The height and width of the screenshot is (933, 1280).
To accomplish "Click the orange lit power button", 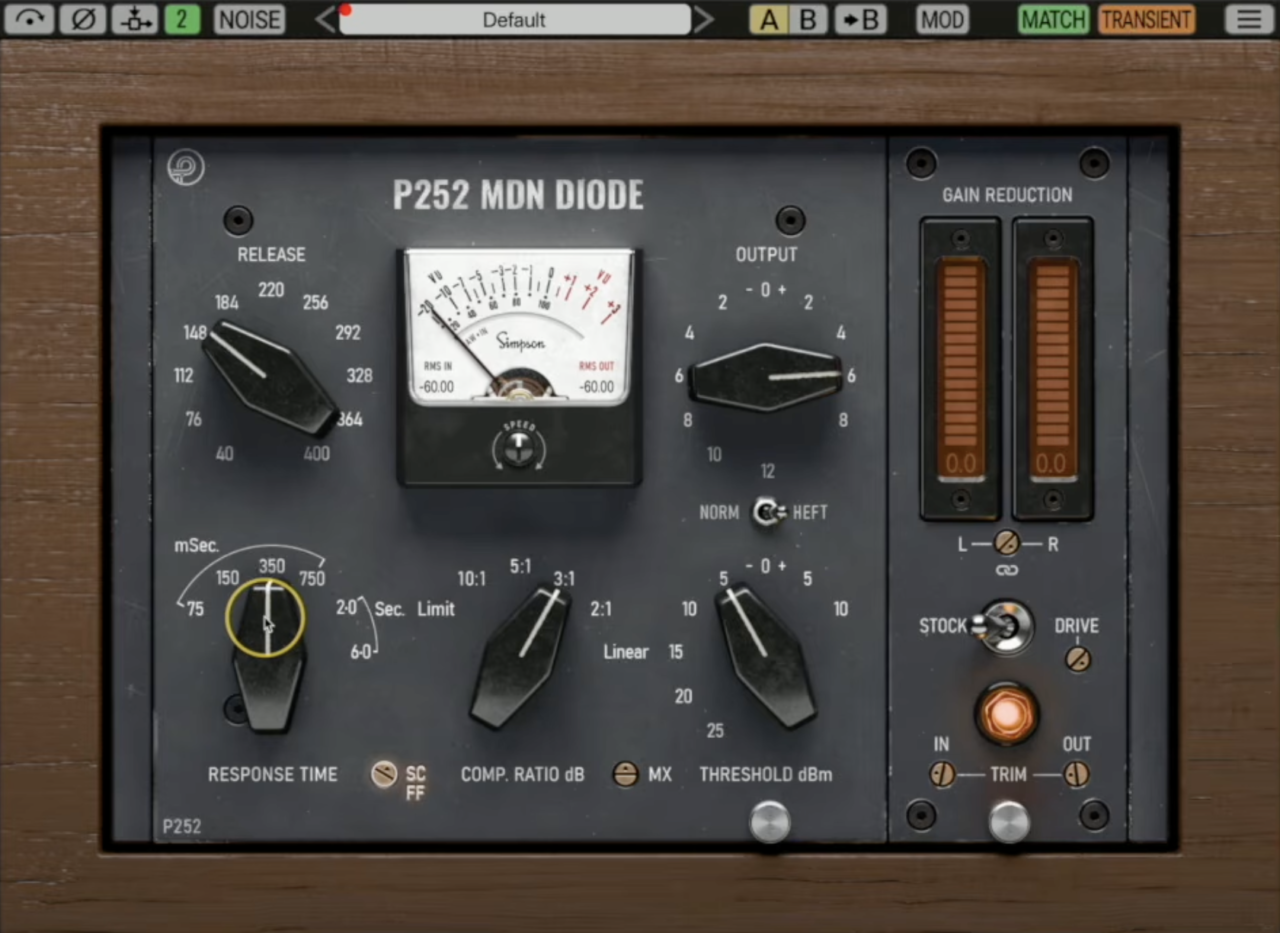I will click(x=1007, y=714).
